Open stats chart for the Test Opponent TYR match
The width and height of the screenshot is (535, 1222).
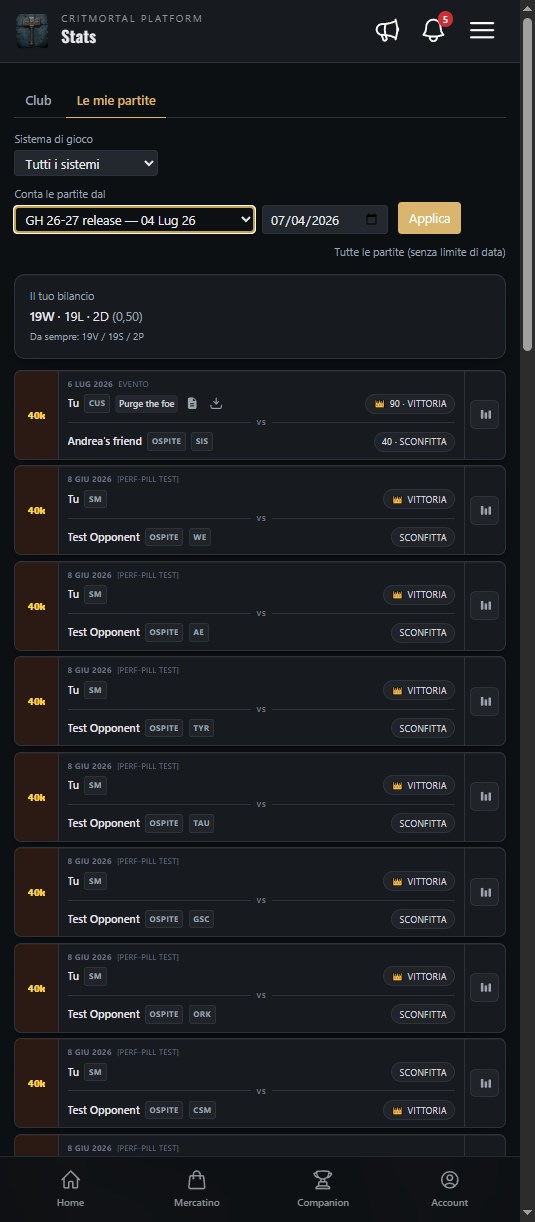(x=485, y=701)
